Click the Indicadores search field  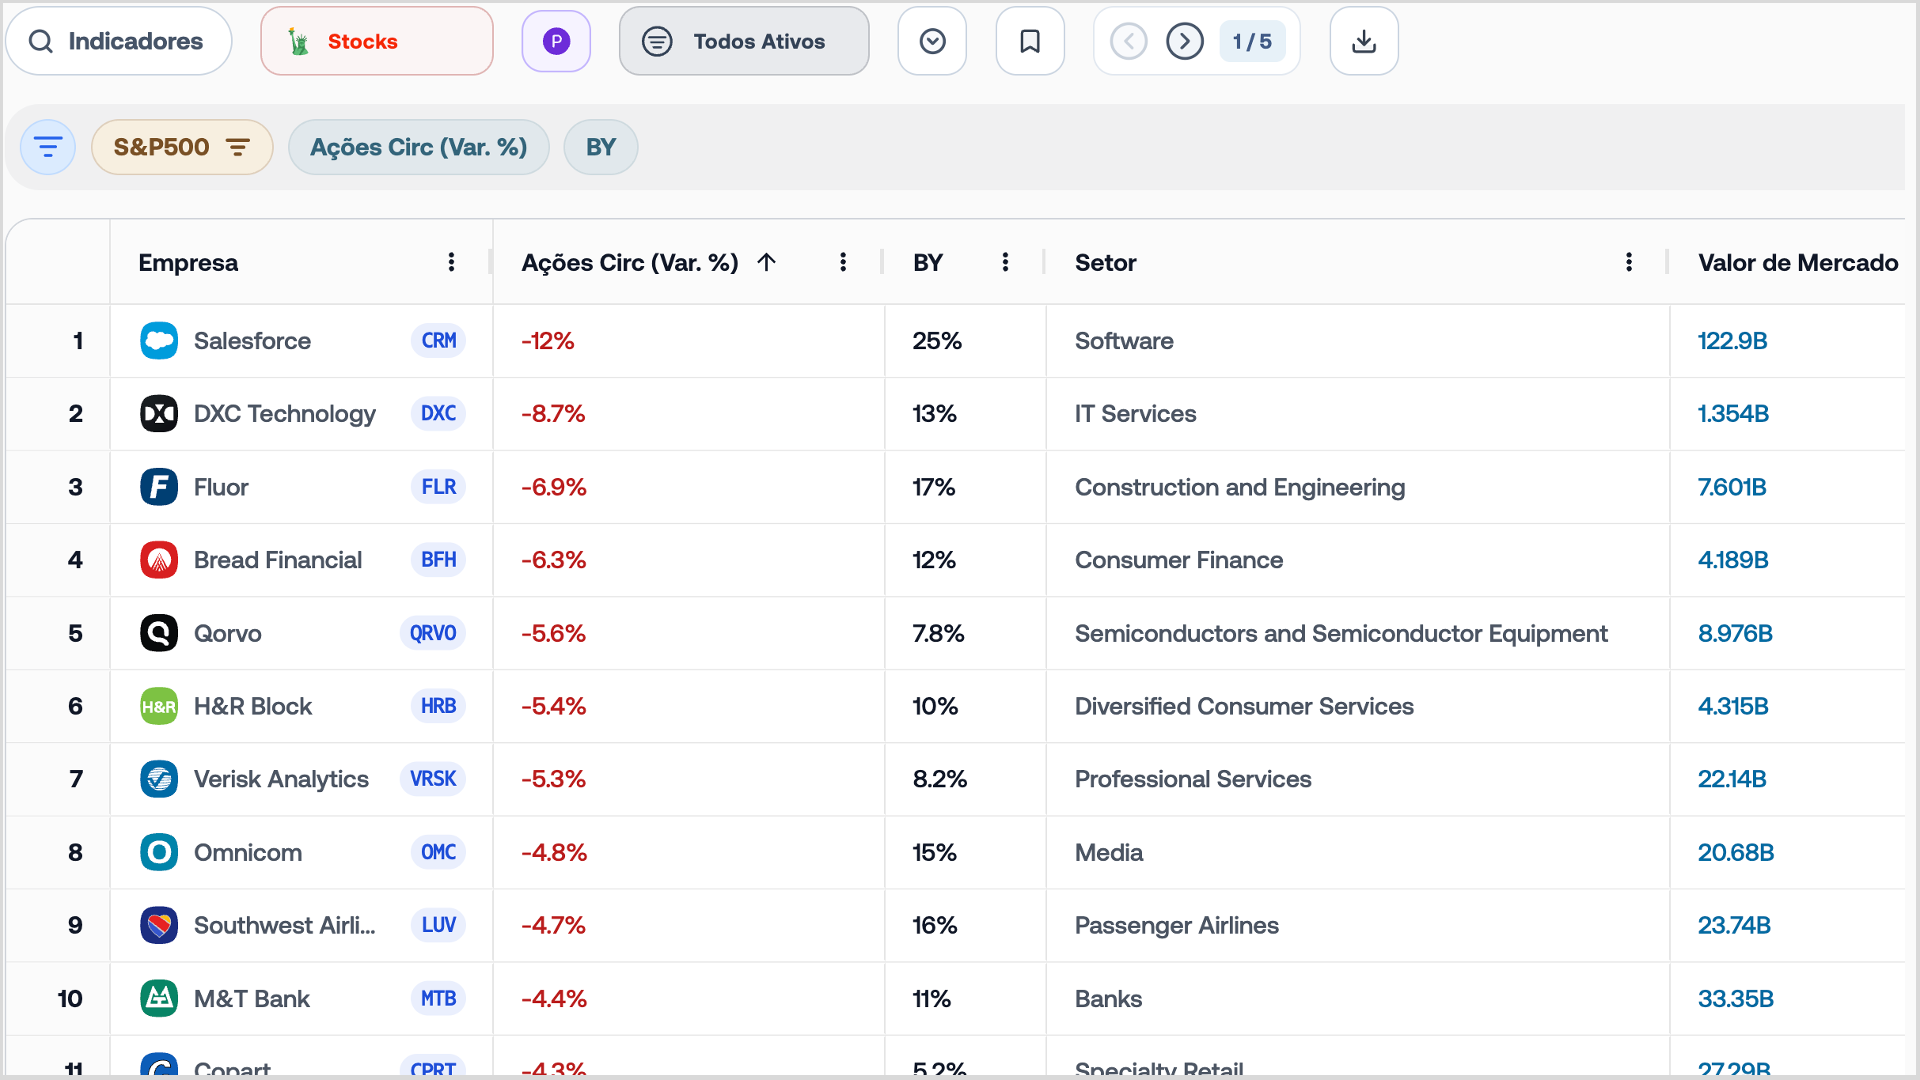(119, 41)
